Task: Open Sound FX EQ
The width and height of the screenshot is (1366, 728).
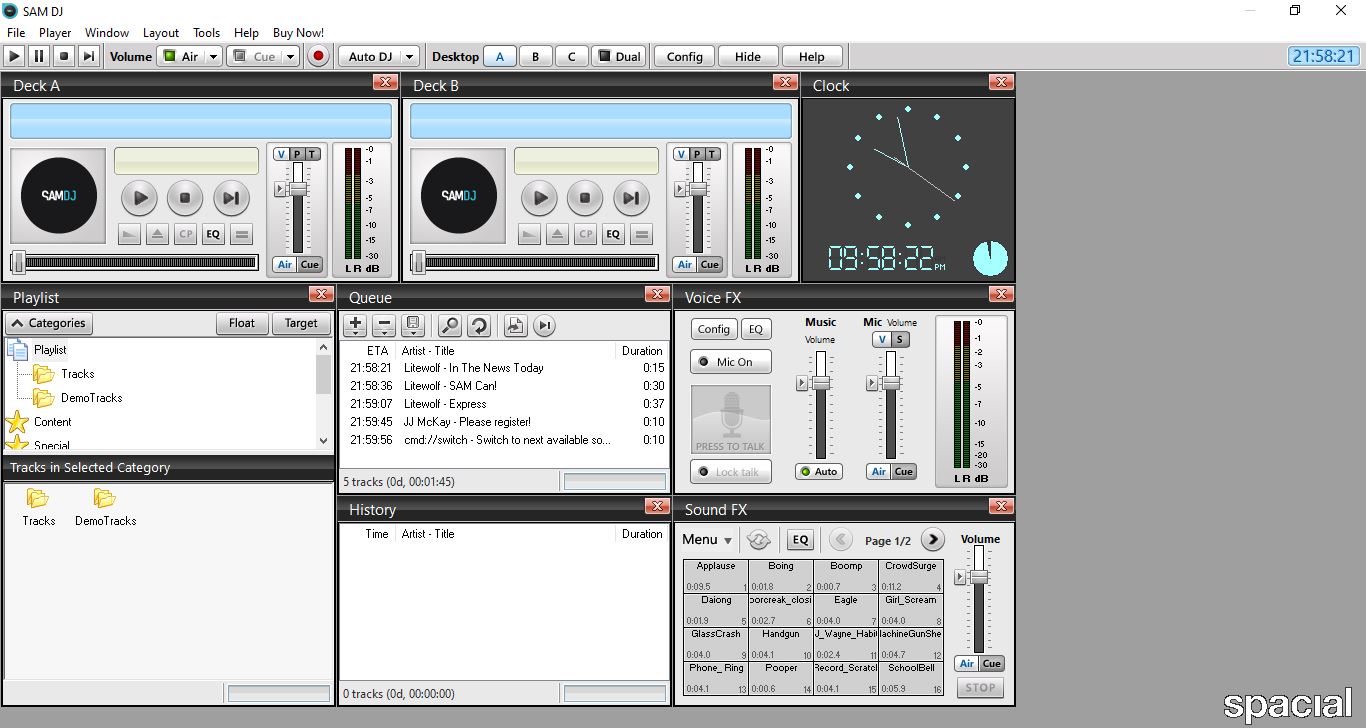Action: coord(800,540)
